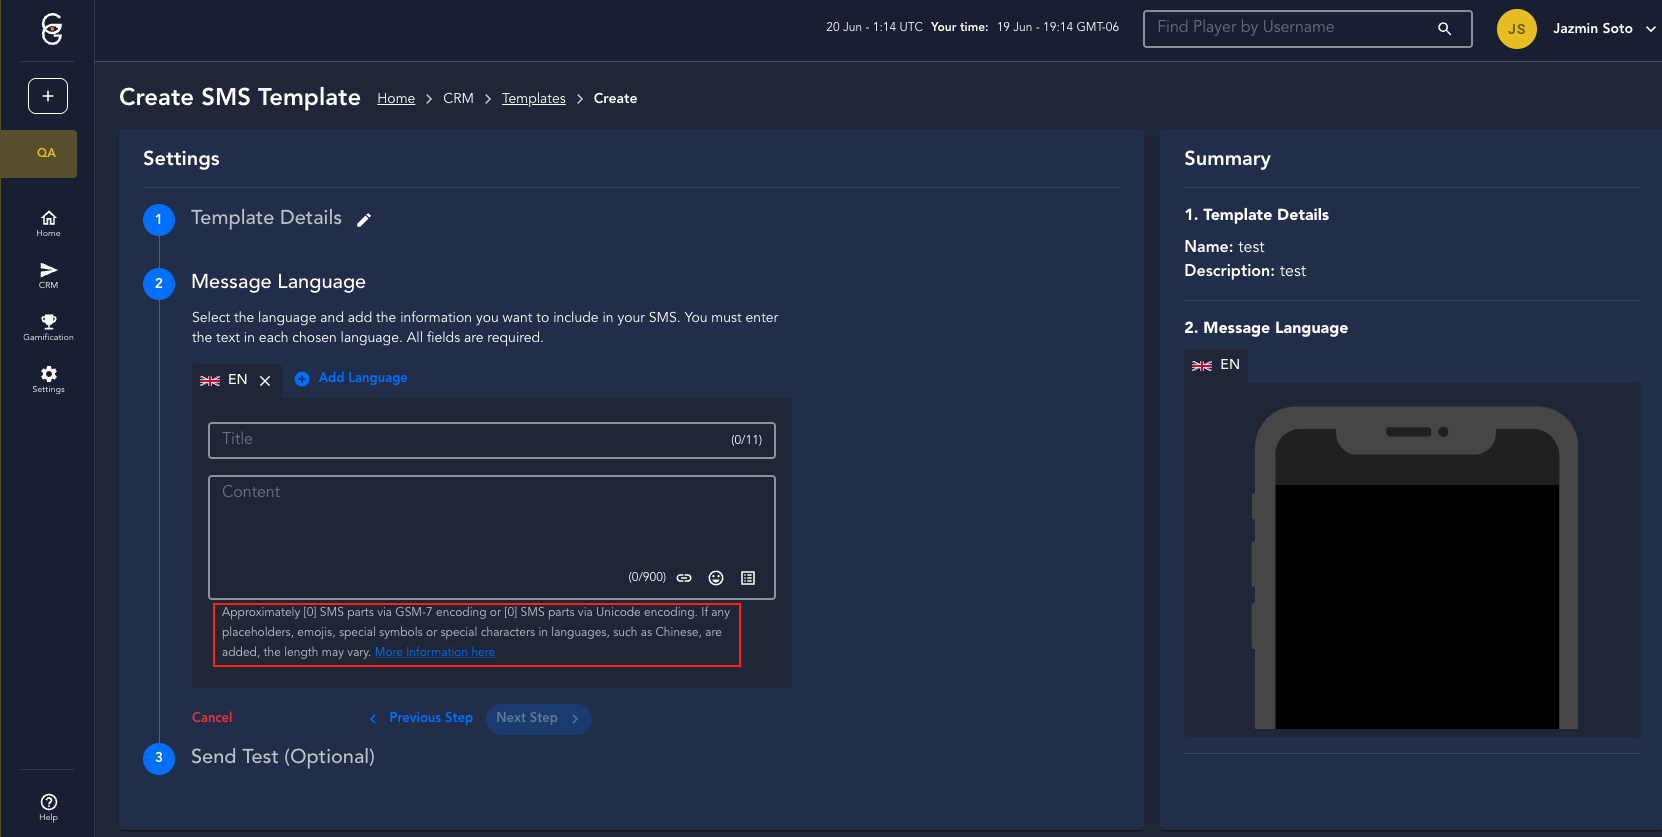Expand the Send Test step
Image resolution: width=1662 pixels, height=837 pixels.
[282, 757]
